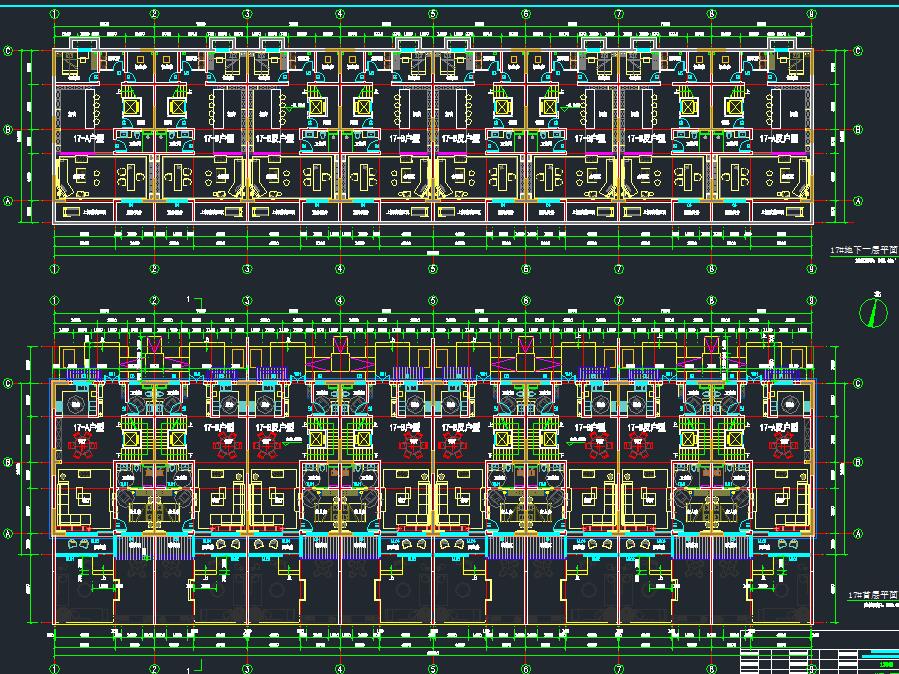This screenshot has width=899, height=674.
Task: Click grid bubble 7 below the basement plan
Action: point(619,269)
